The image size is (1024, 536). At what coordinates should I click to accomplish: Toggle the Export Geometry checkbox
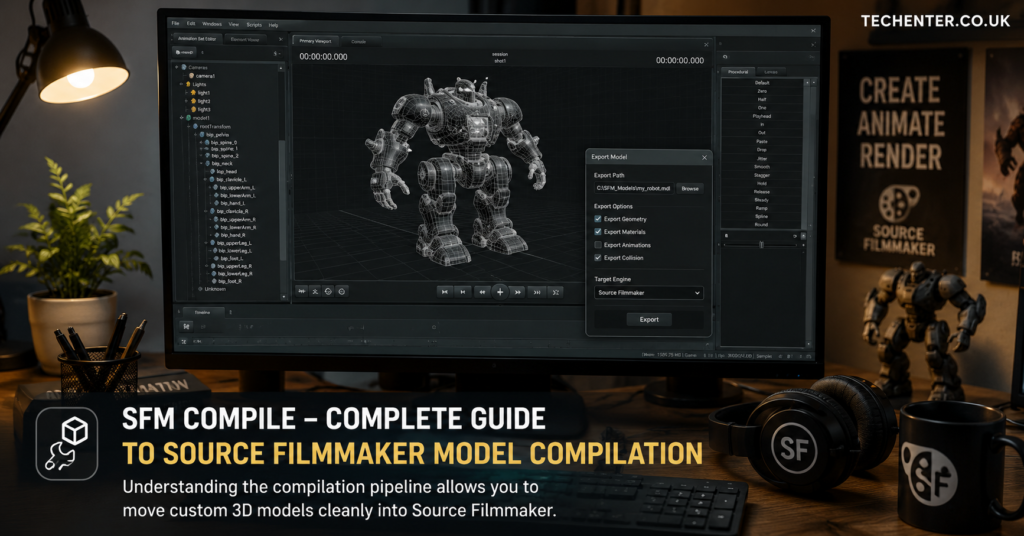pos(598,219)
